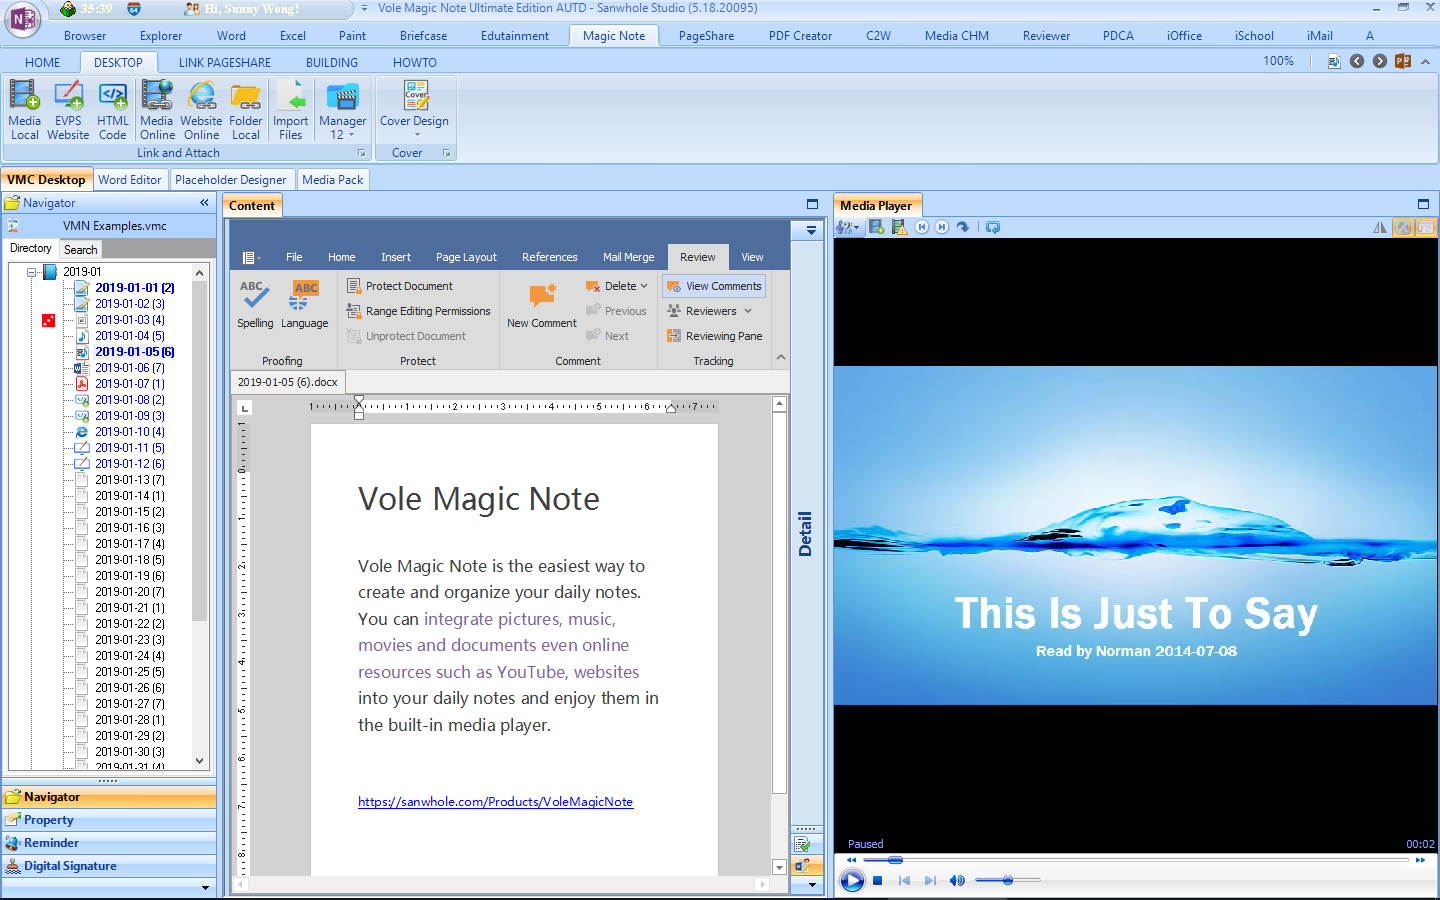This screenshot has width=1440, height=900.
Task: Mute the media player volume
Action: click(x=957, y=881)
